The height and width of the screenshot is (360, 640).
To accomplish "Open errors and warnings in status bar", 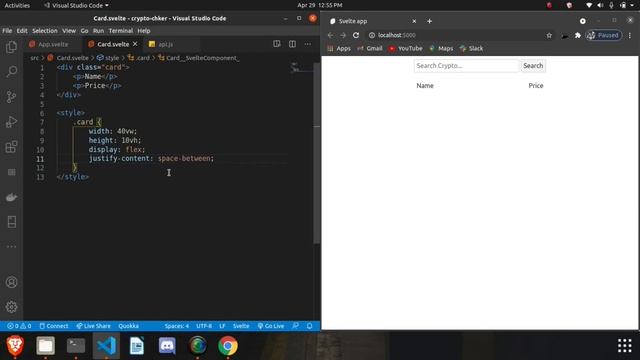I will [19, 326].
